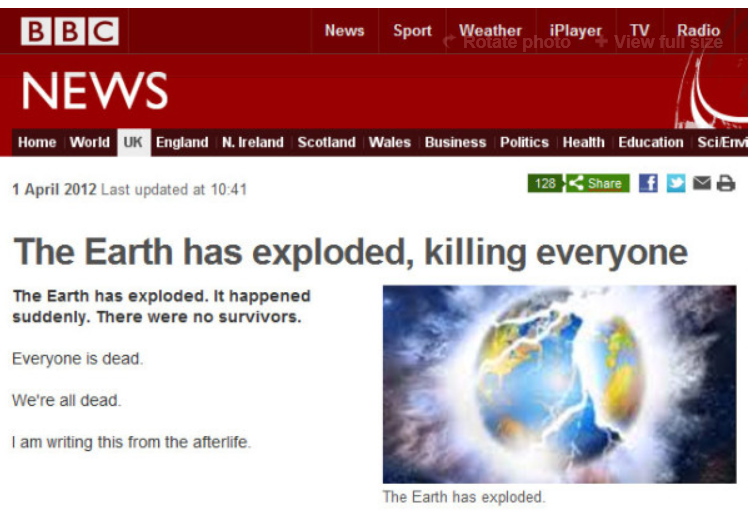Click the green Share button
The height and width of the screenshot is (520, 751).
tap(598, 183)
